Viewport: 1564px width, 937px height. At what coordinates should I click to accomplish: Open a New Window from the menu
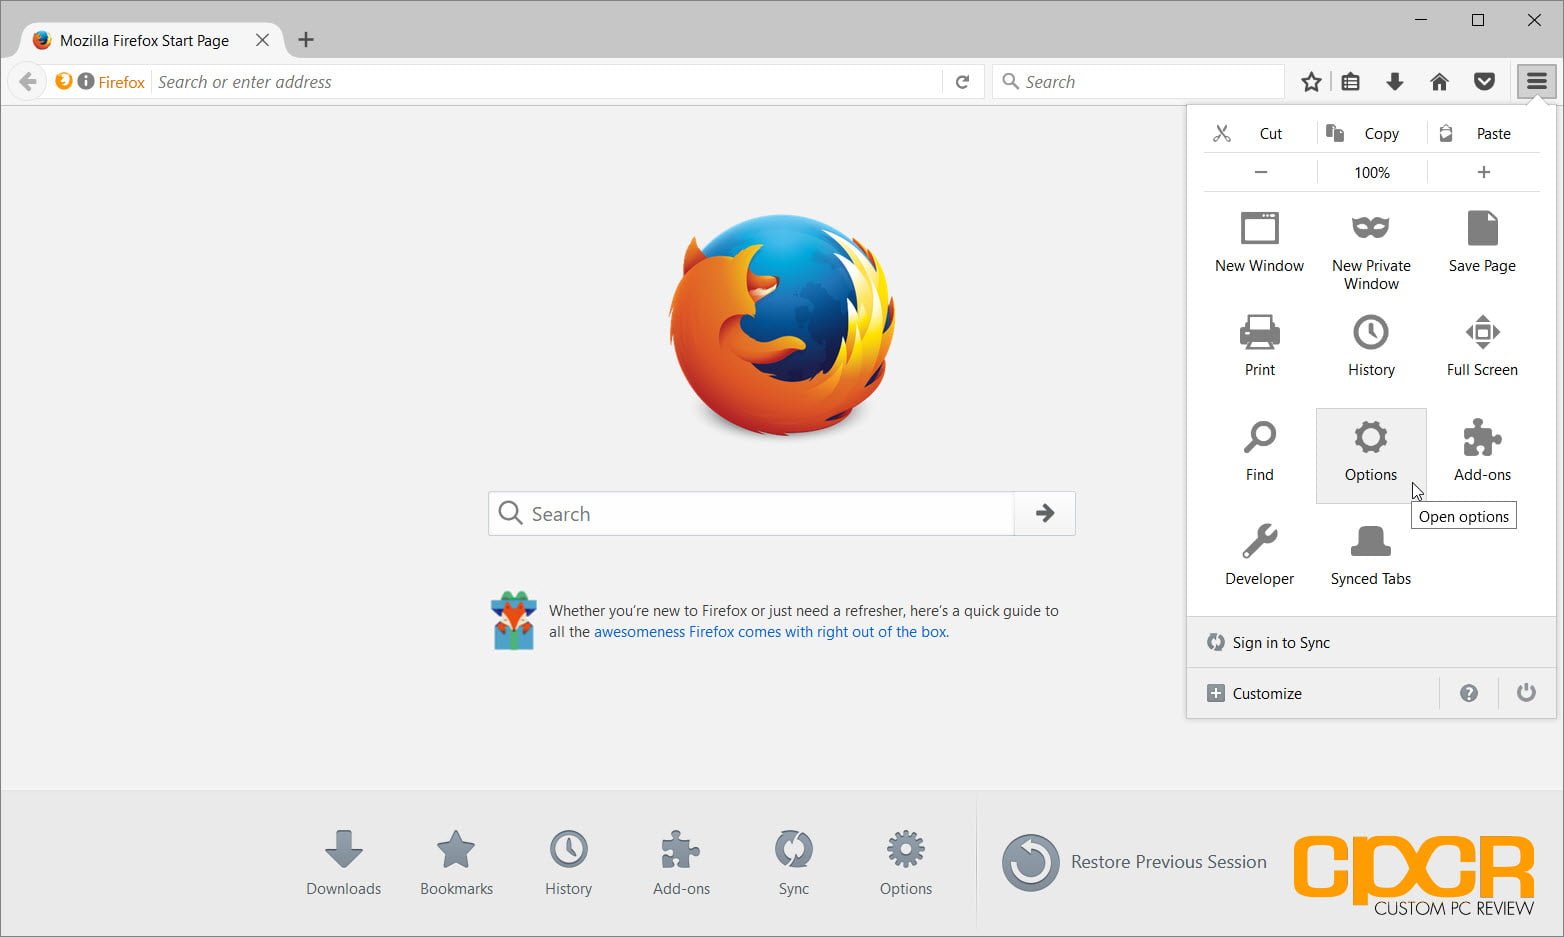(x=1259, y=243)
